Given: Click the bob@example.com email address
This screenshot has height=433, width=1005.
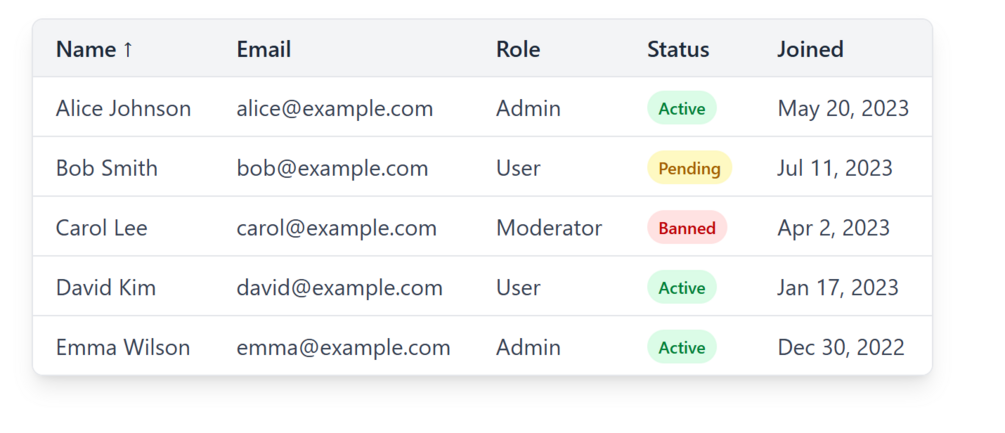Looking at the screenshot, I should [332, 168].
